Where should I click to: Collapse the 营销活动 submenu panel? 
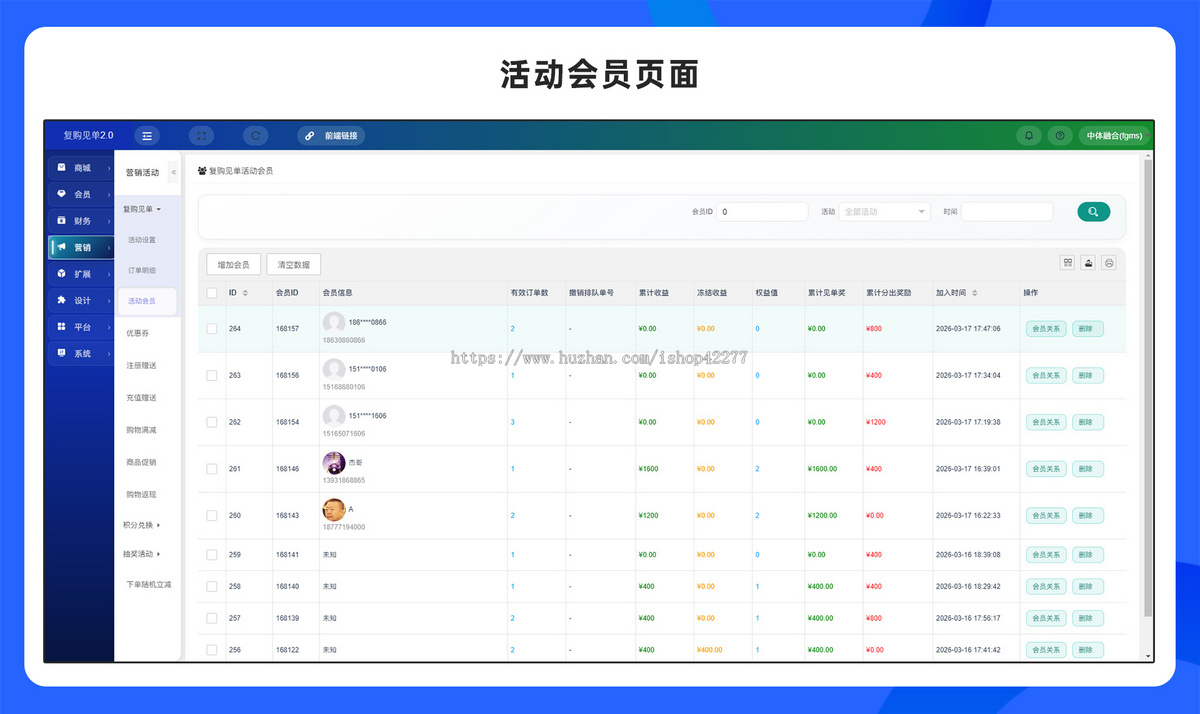pos(174,172)
